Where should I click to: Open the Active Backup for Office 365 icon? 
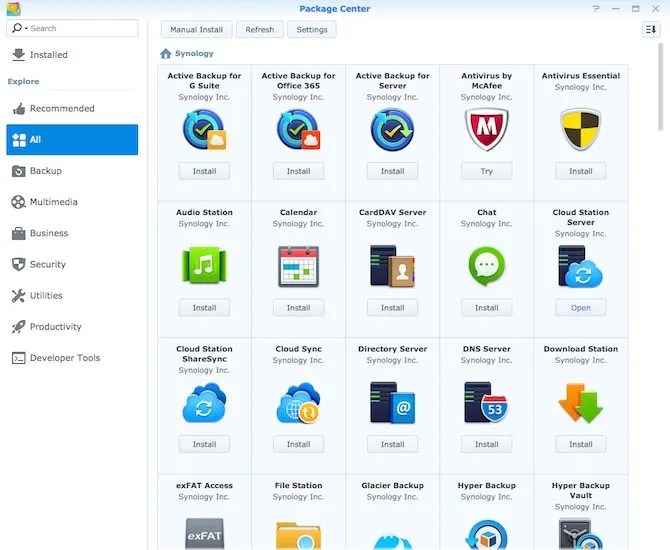point(298,129)
